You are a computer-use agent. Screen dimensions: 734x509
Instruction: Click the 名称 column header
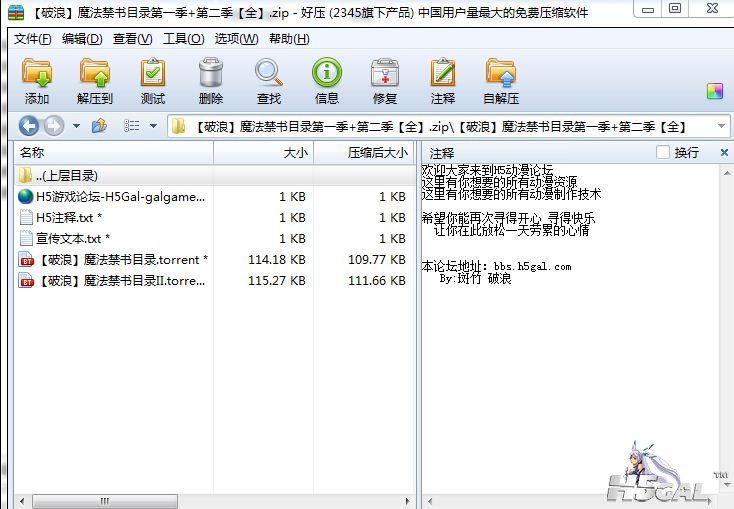(32, 153)
